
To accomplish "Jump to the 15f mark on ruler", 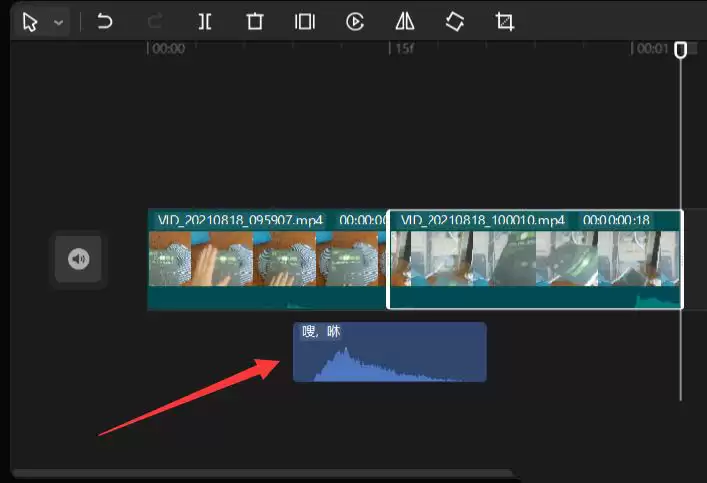I will [x=402, y=48].
